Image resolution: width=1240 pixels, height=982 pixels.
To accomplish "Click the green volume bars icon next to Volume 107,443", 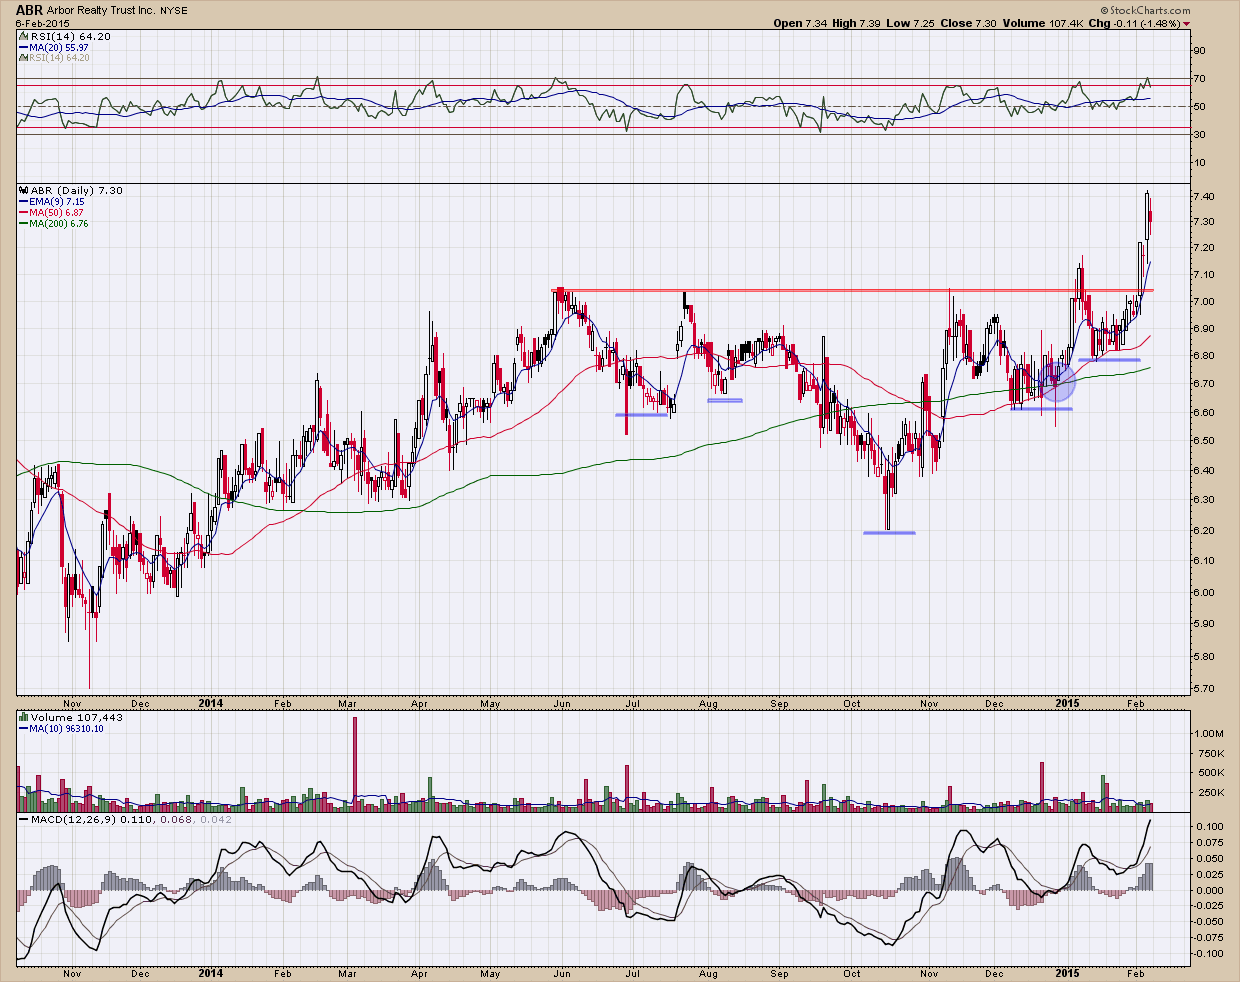I will 24,717.
